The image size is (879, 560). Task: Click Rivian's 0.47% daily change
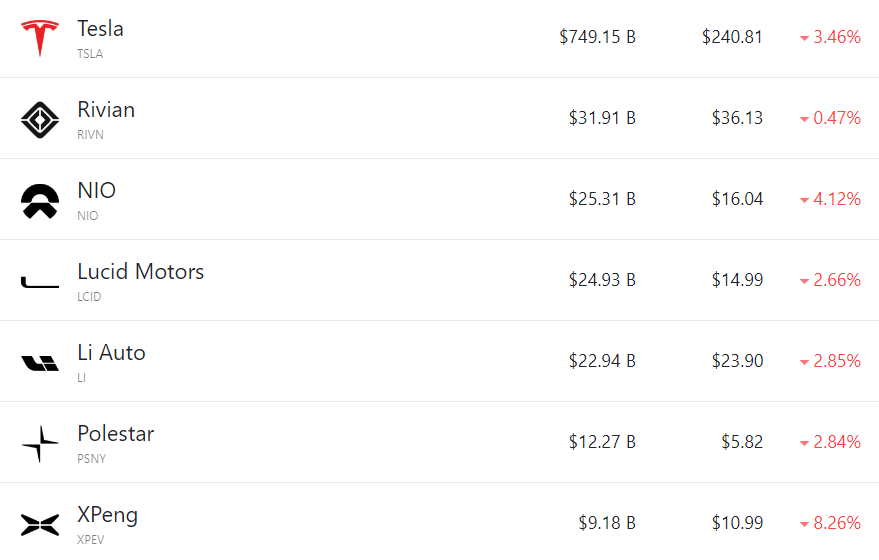click(x=836, y=118)
